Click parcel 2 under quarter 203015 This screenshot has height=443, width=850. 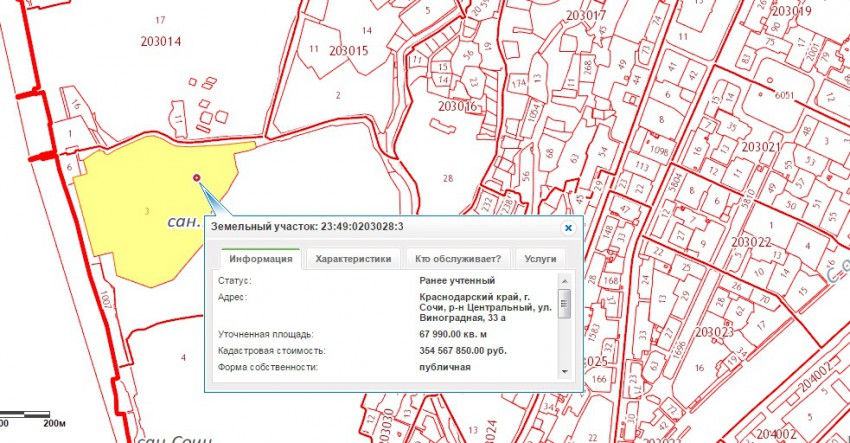click(x=338, y=95)
